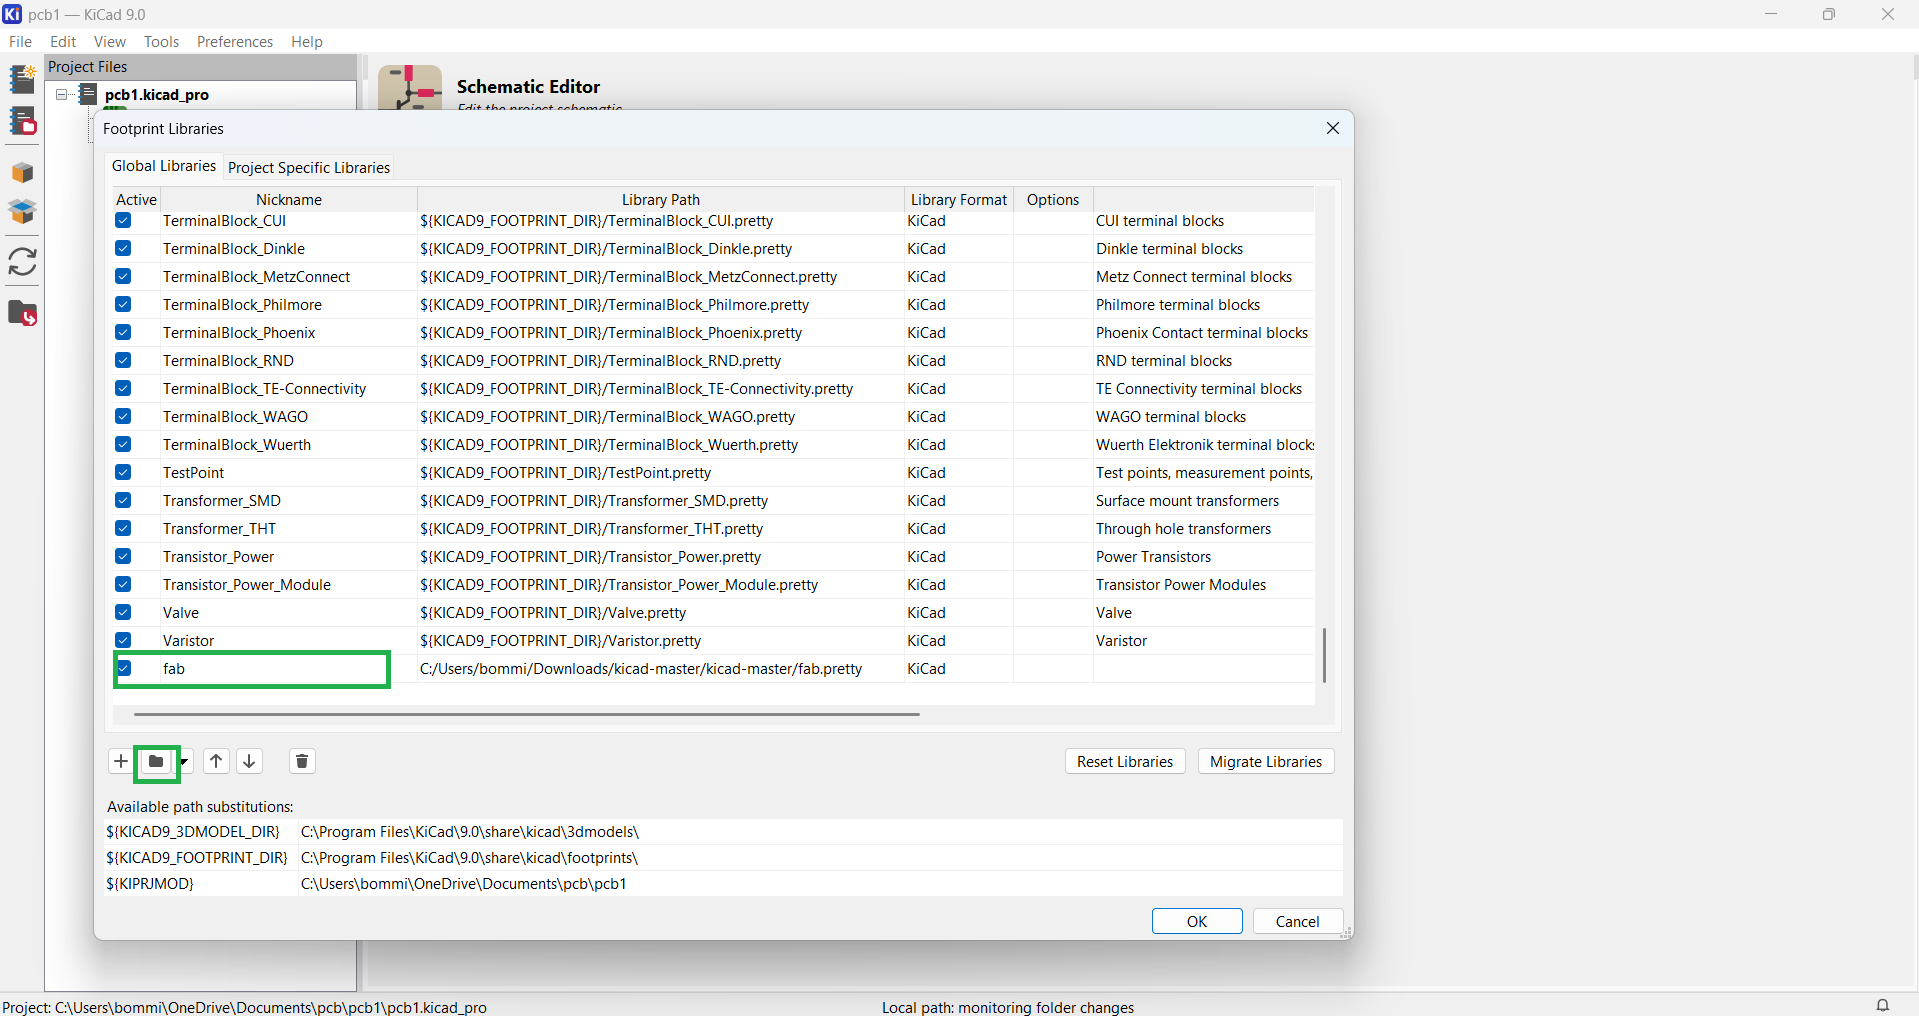Screen dimensions: 1919x1016
Task: Add existing library with folder icon
Action: coord(156,761)
